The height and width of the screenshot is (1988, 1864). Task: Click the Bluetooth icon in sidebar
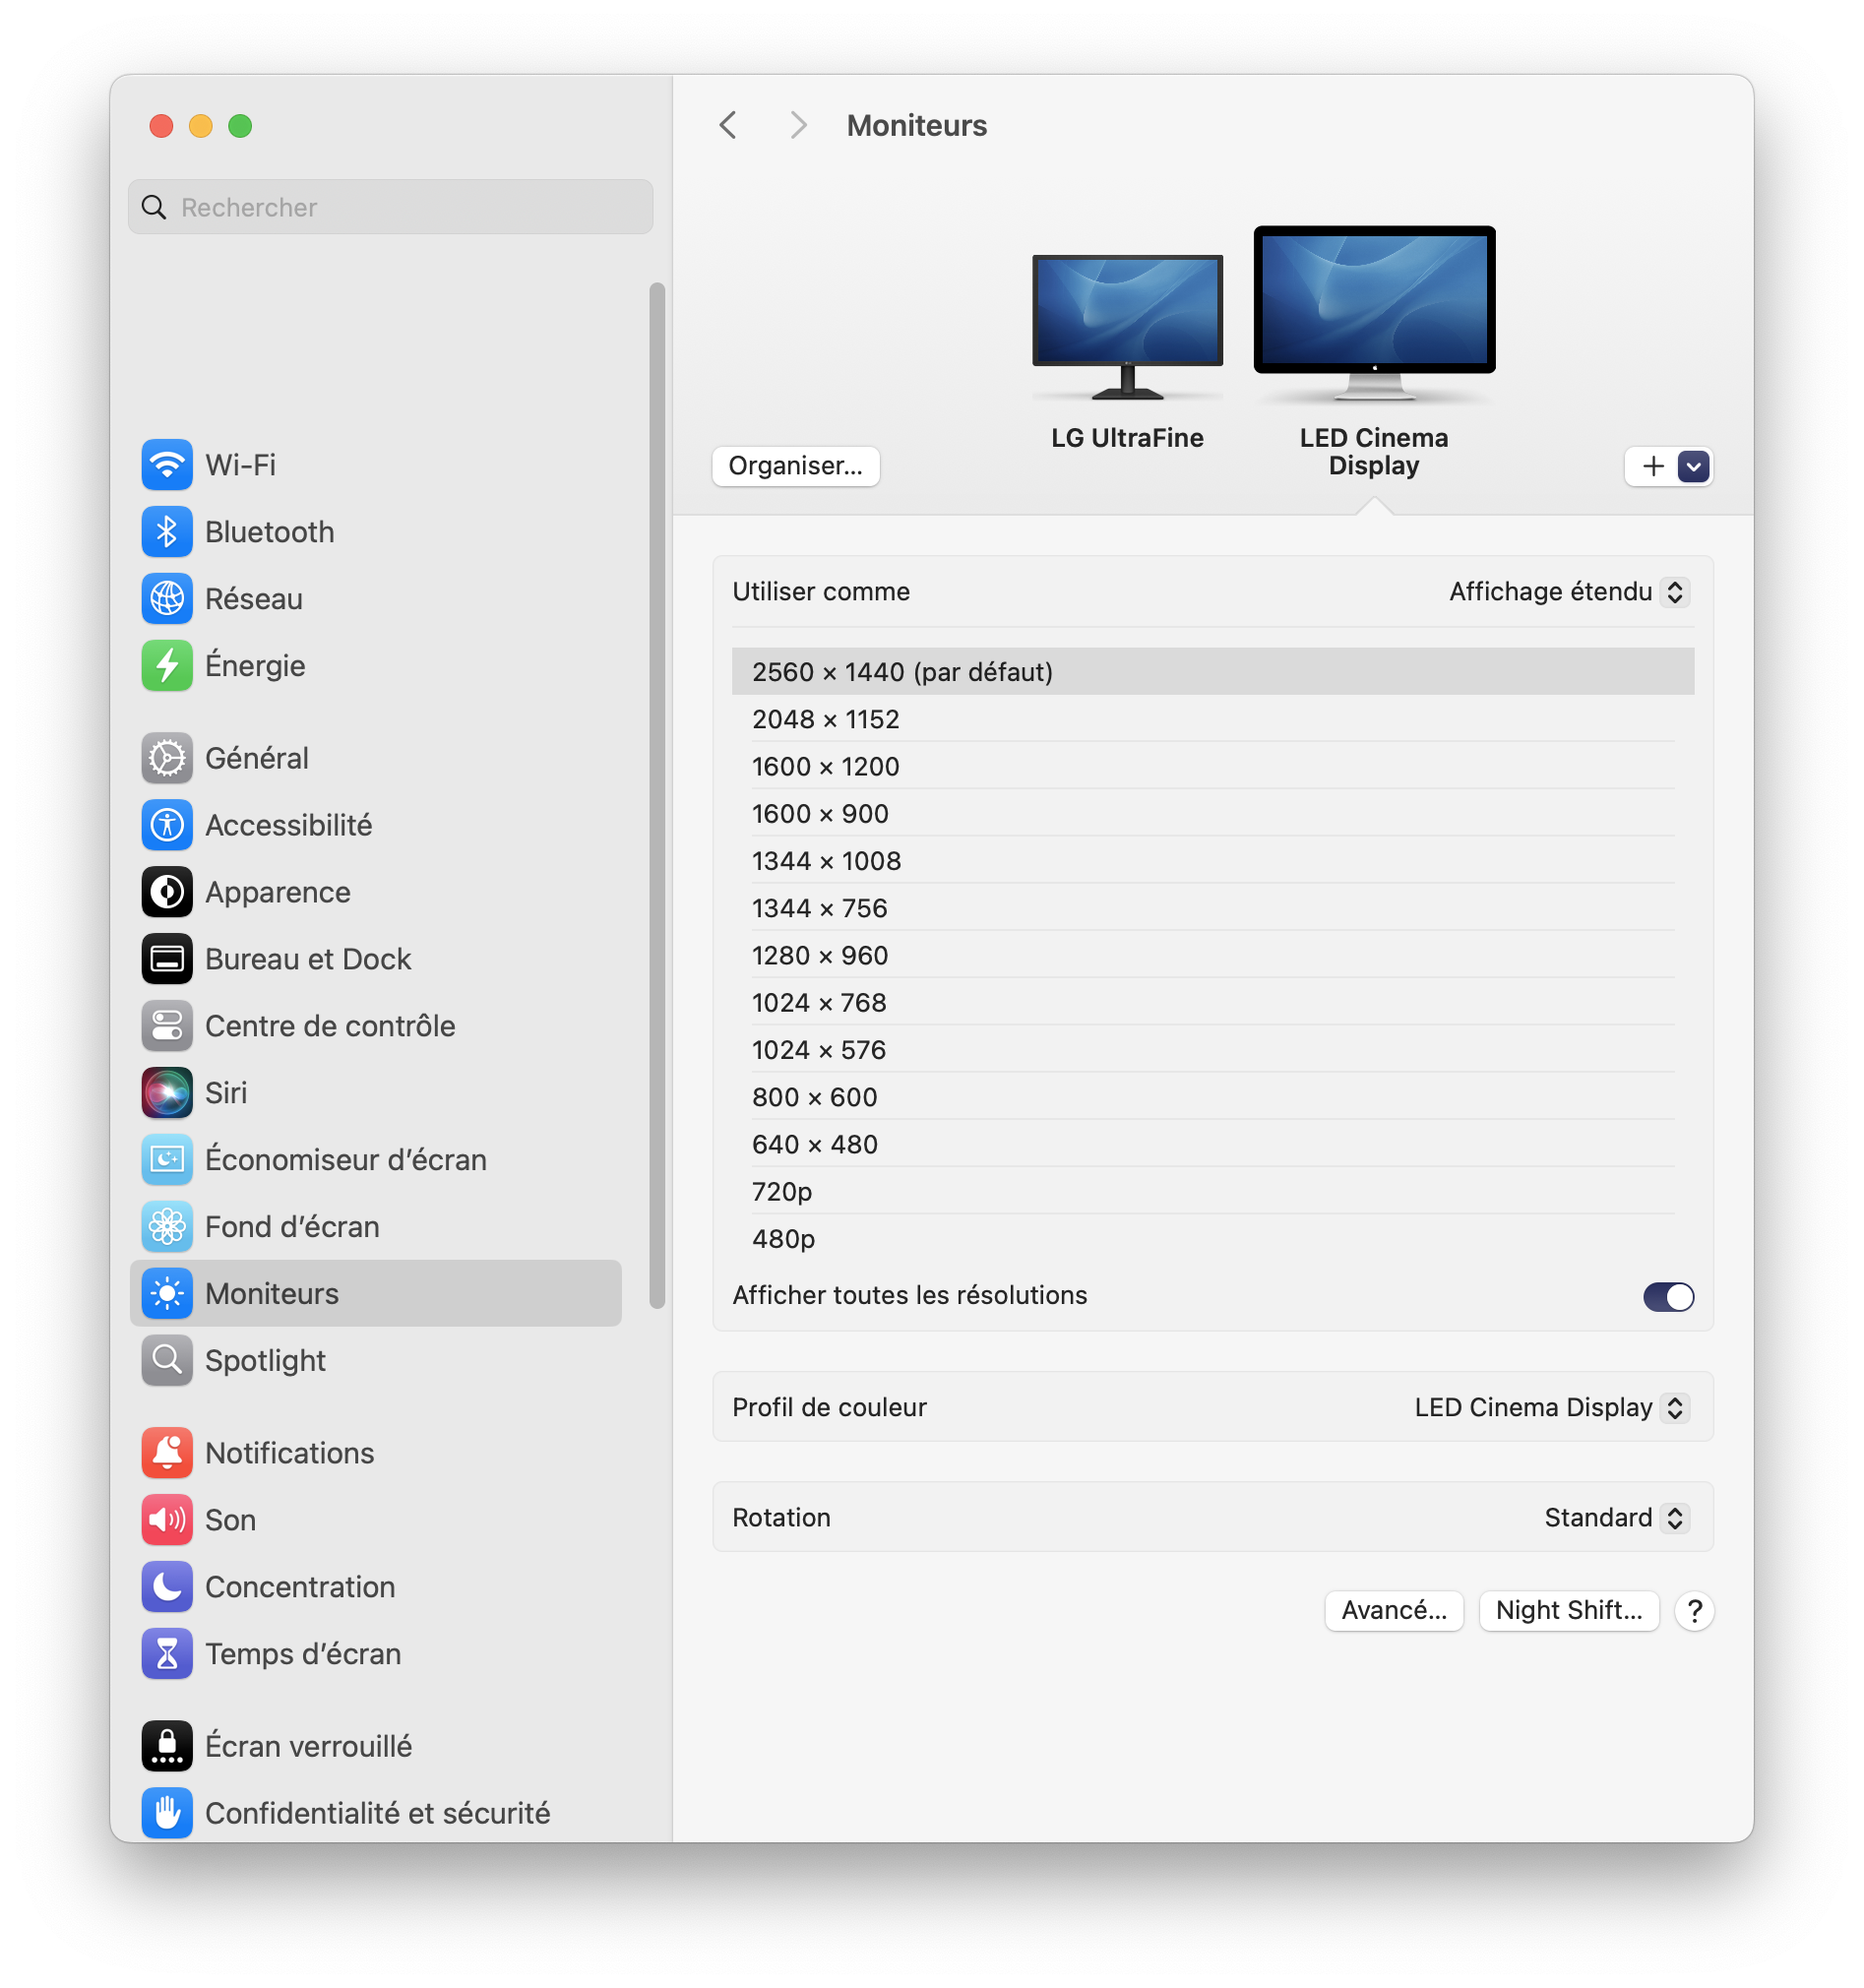(167, 532)
